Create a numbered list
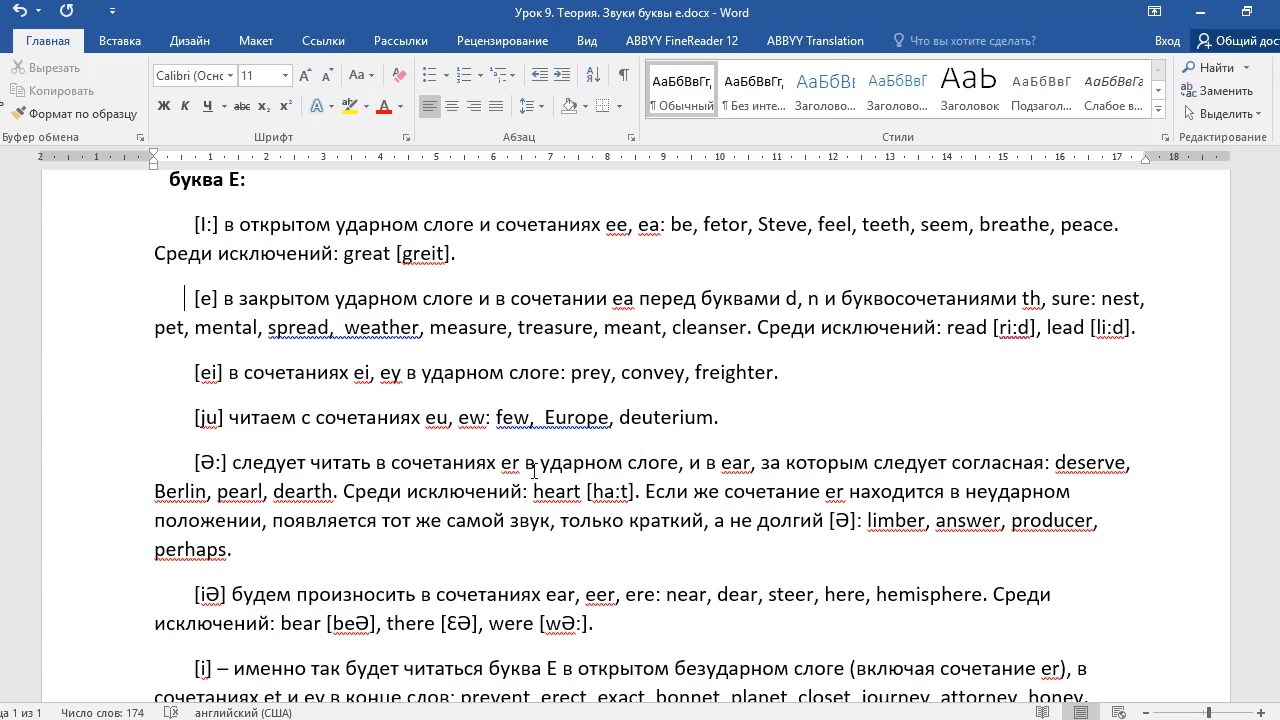This screenshot has width=1280, height=720. pyautogui.click(x=463, y=76)
